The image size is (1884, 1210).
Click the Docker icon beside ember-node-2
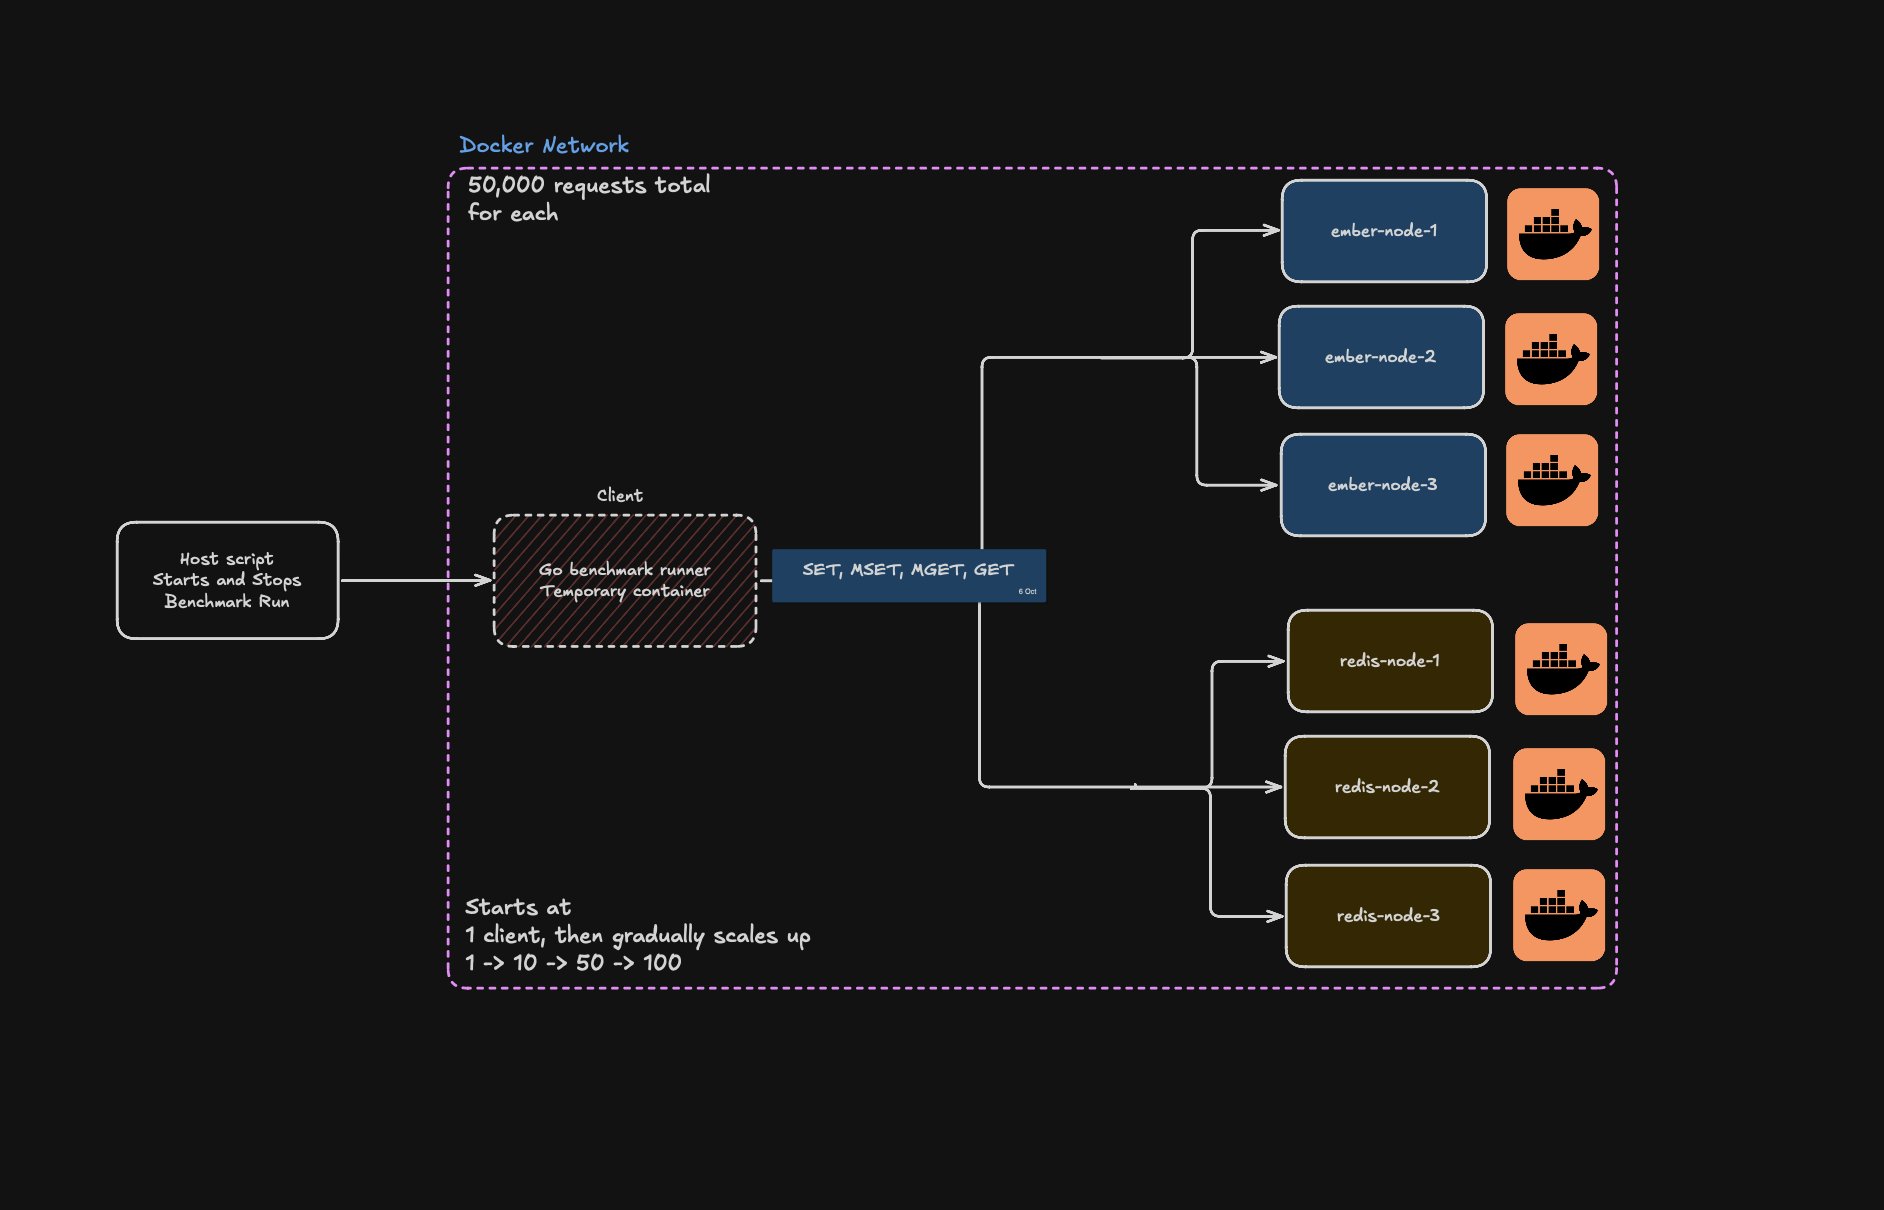1550,359
